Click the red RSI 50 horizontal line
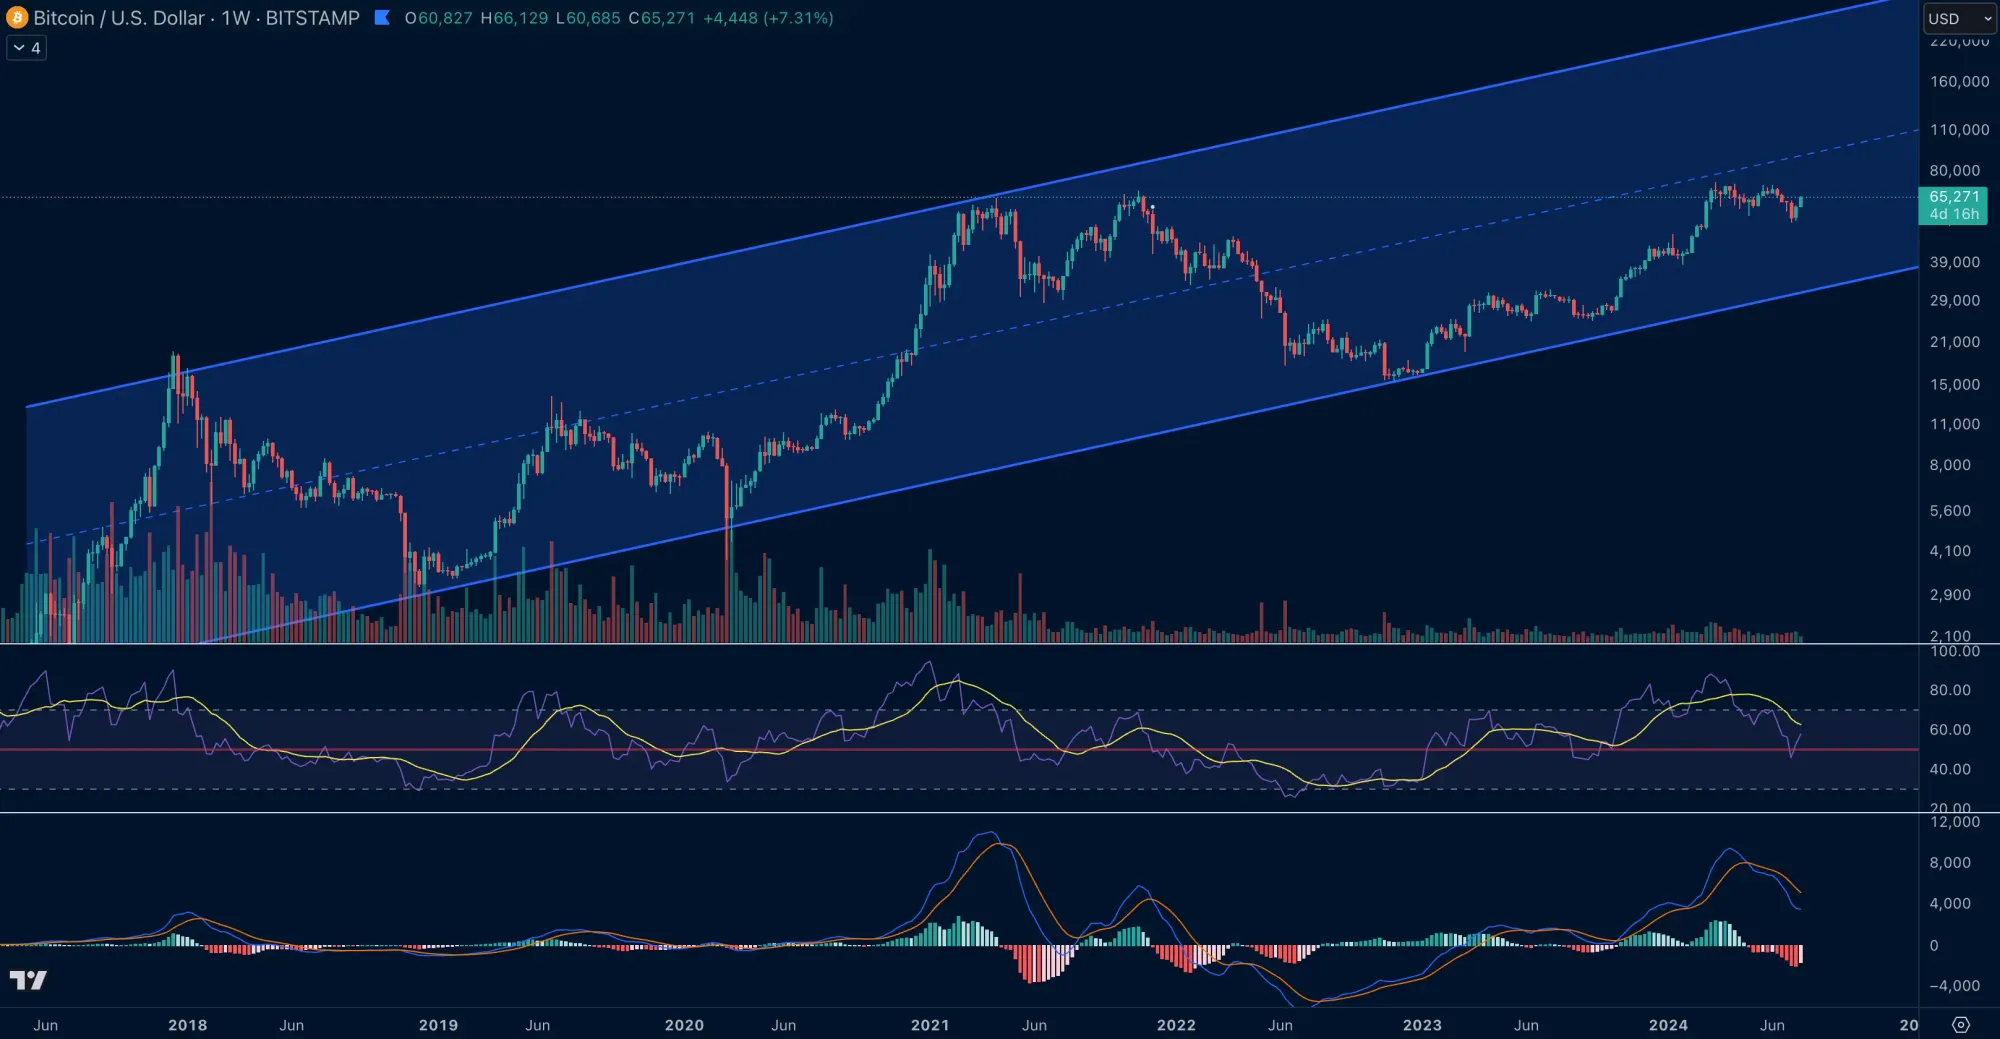2000x1039 pixels. (960, 750)
